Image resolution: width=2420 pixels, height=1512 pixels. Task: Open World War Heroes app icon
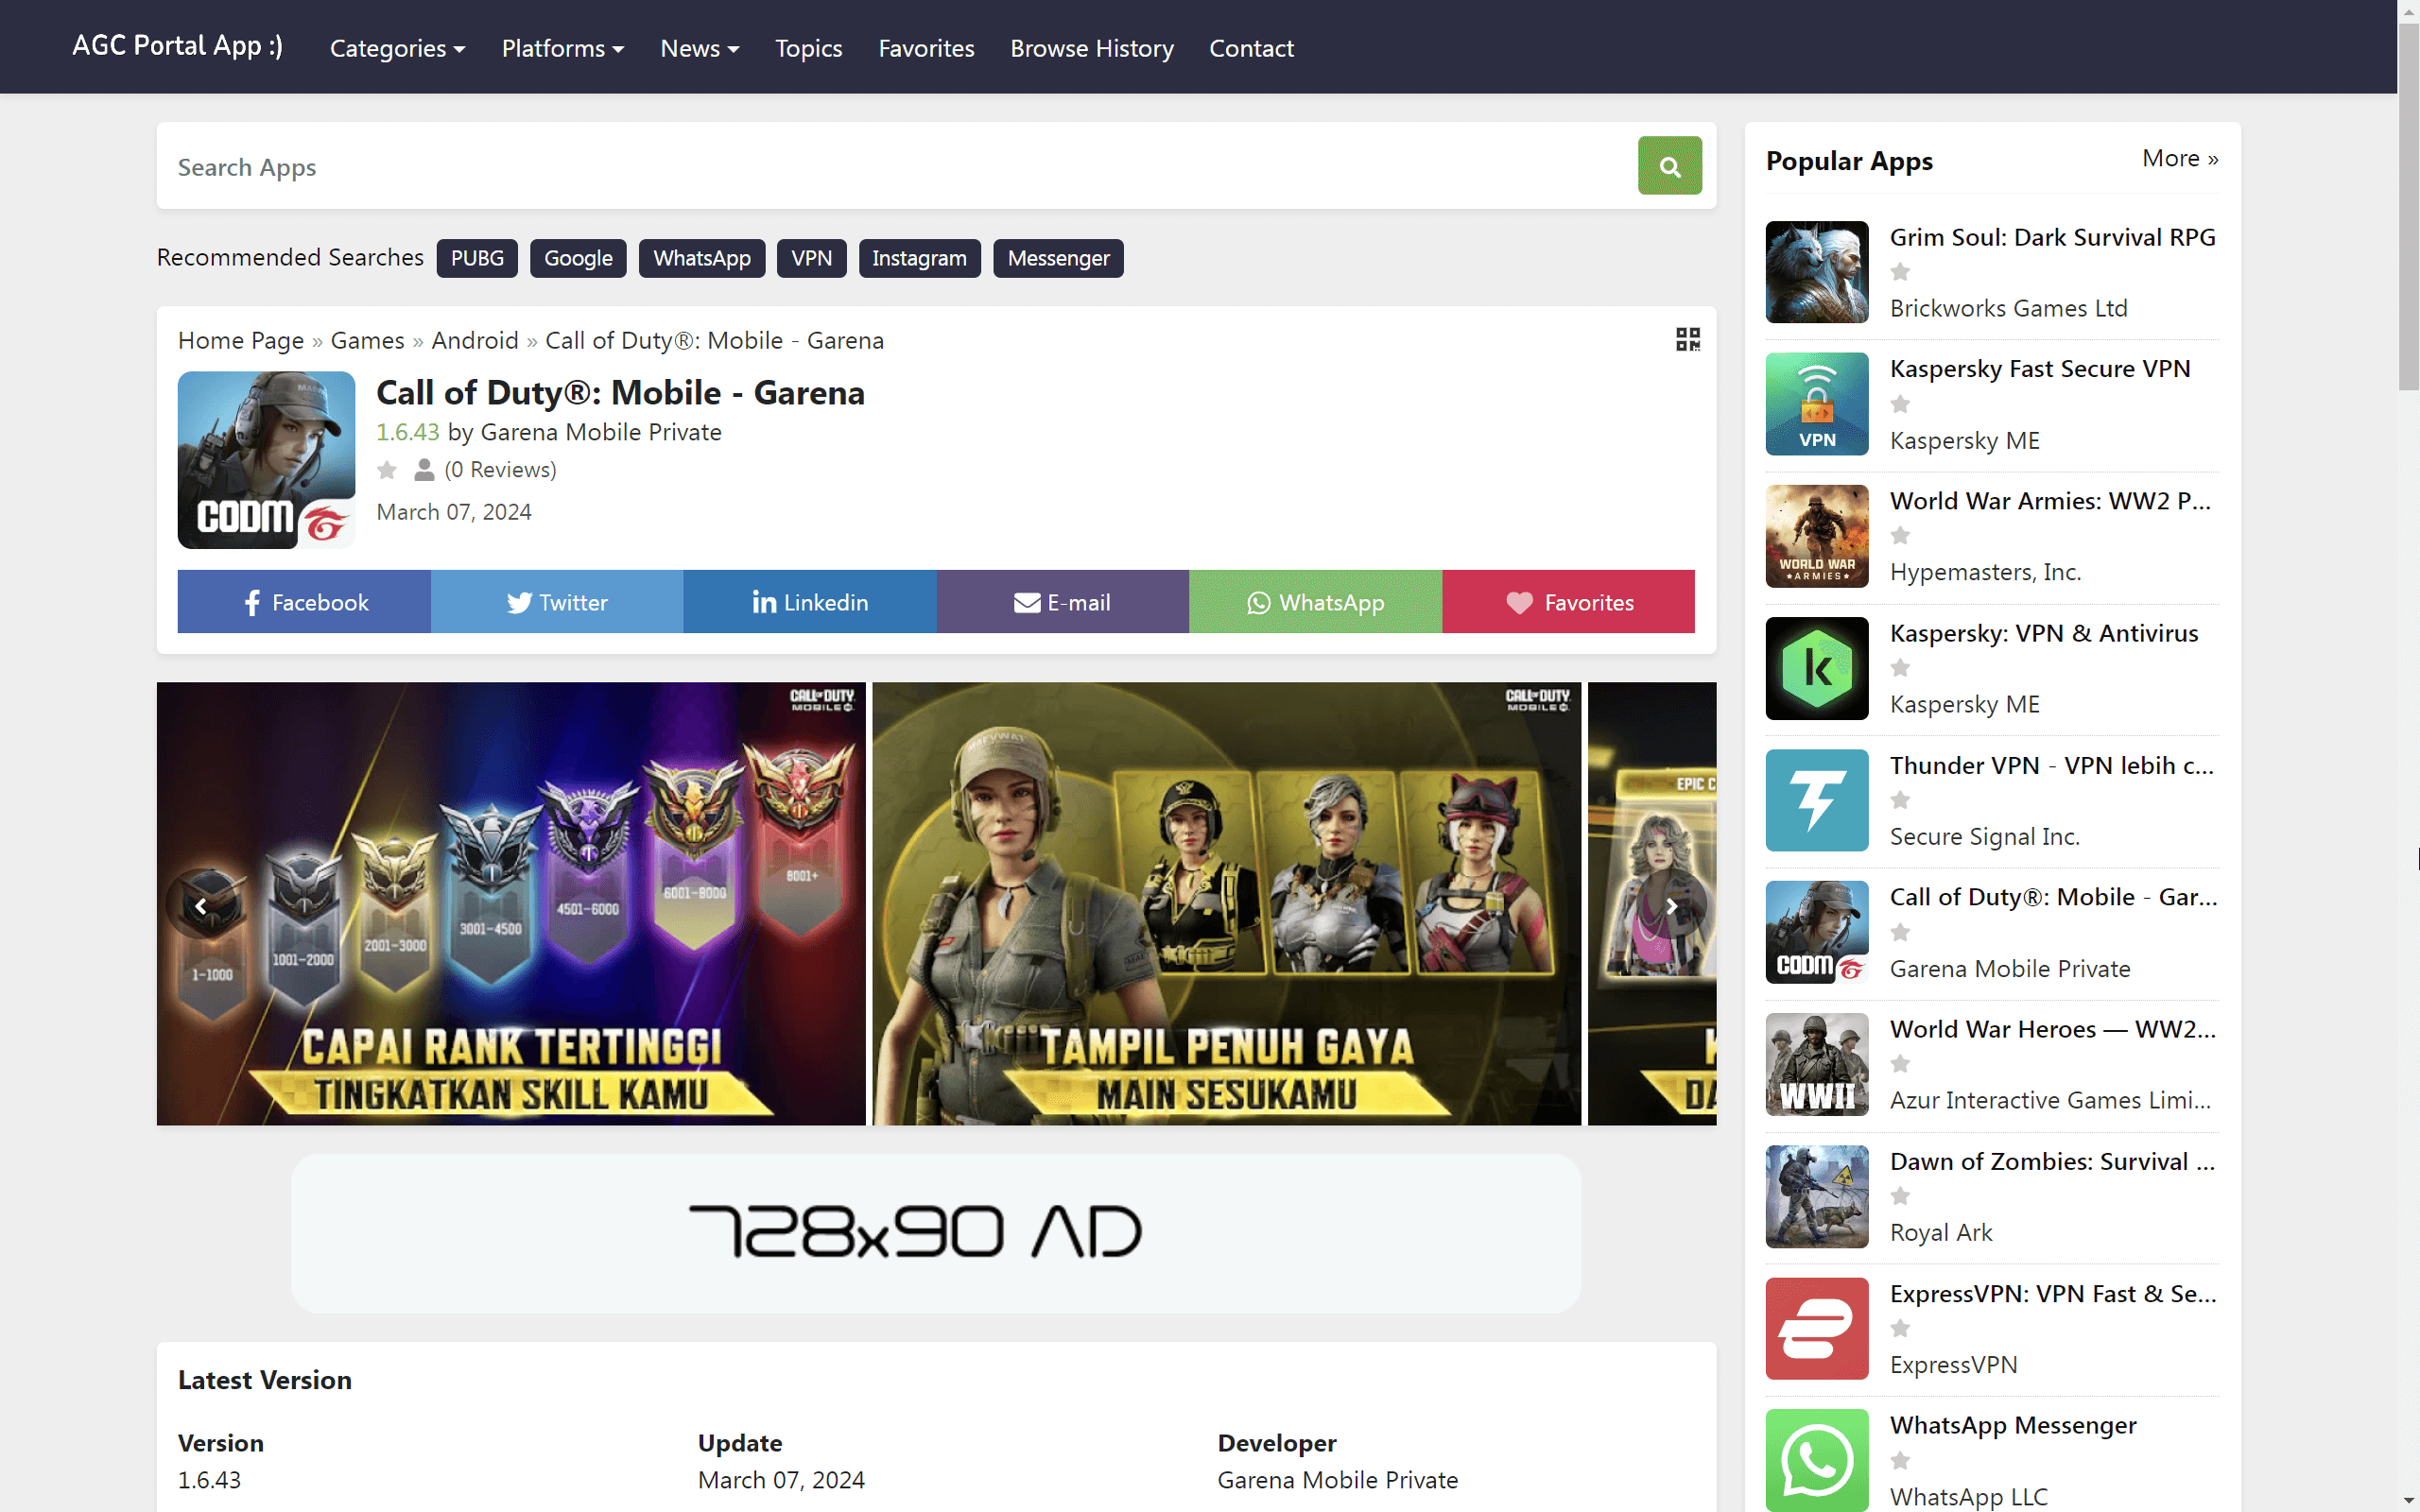(1817, 1064)
